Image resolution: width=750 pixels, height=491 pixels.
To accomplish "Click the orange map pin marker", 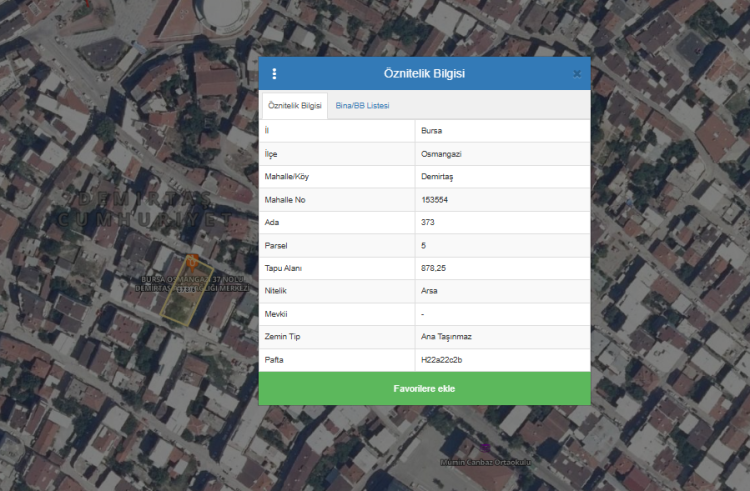I will (x=192, y=261).
